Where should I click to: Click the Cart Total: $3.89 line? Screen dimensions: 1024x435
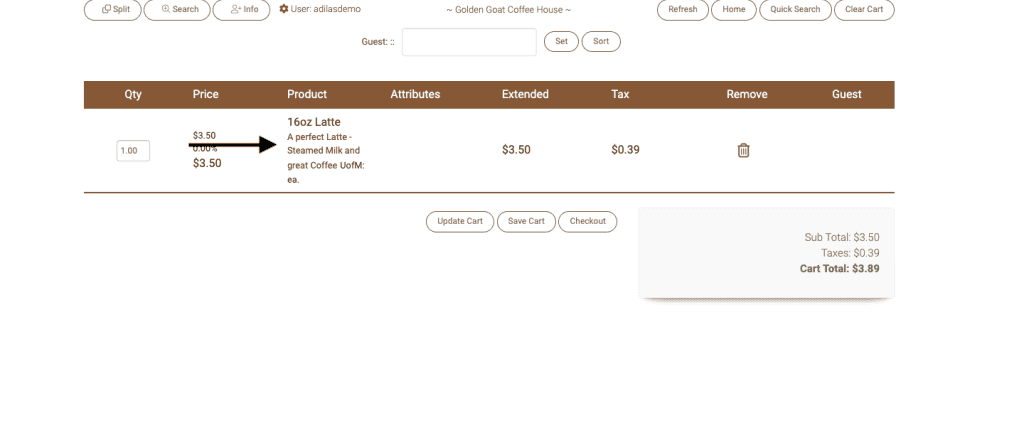(839, 268)
